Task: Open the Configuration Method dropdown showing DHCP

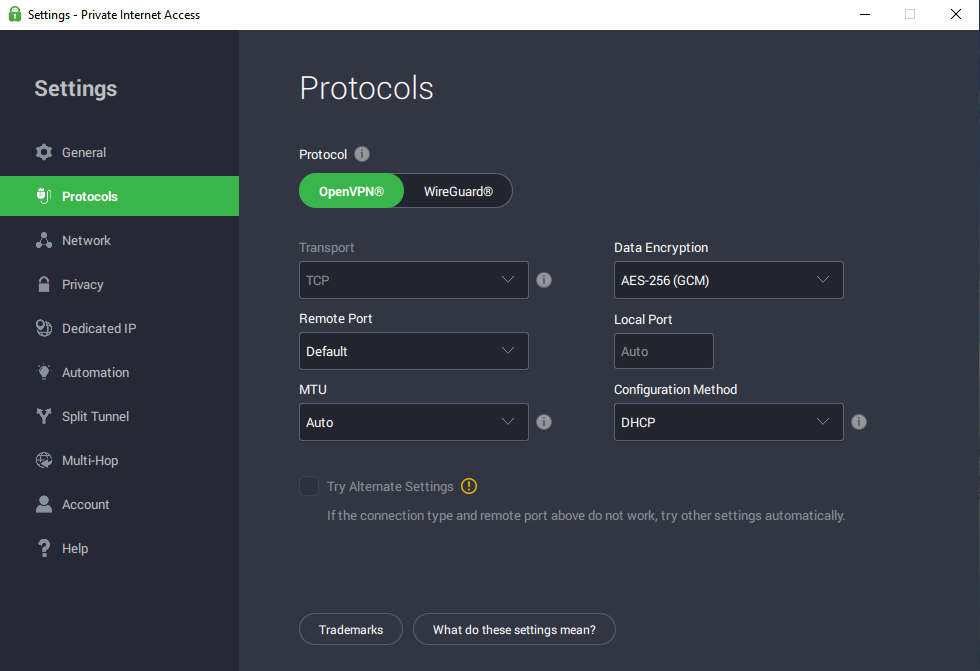Action: [x=729, y=422]
